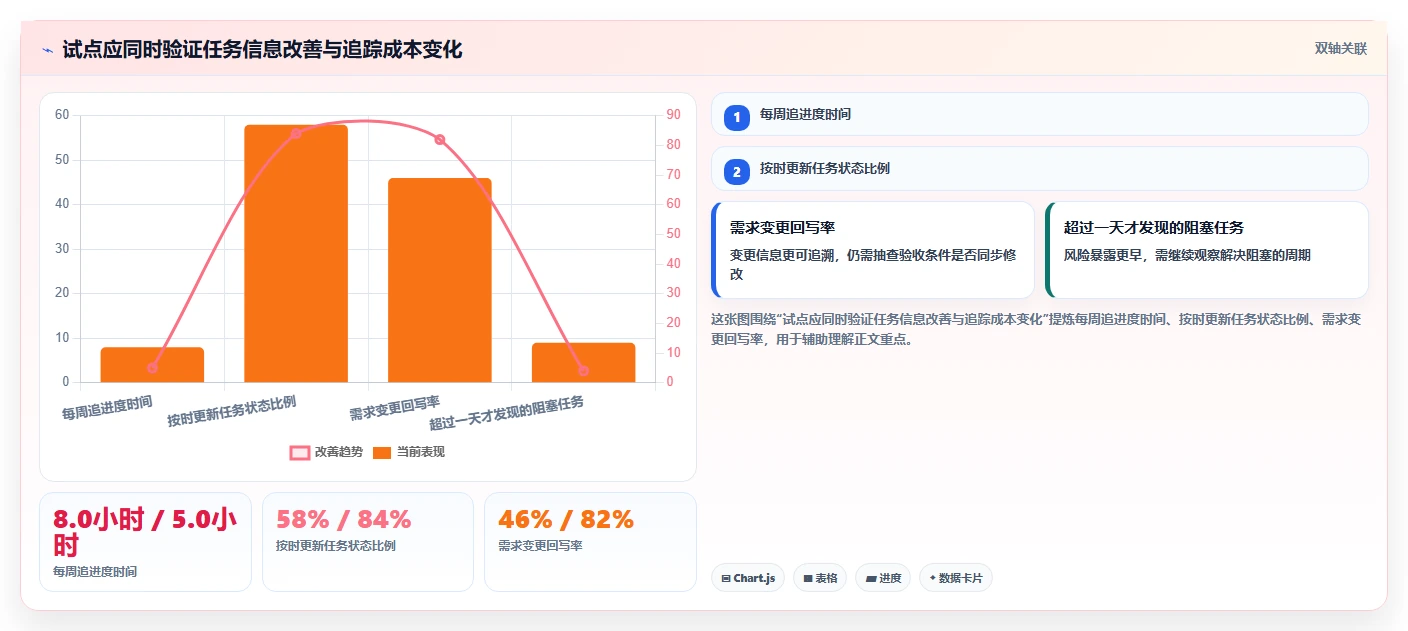Click the trend line point above 需求变更回写率
Image resolution: width=1408 pixels, height=631 pixels.
pyautogui.click(x=440, y=139)
